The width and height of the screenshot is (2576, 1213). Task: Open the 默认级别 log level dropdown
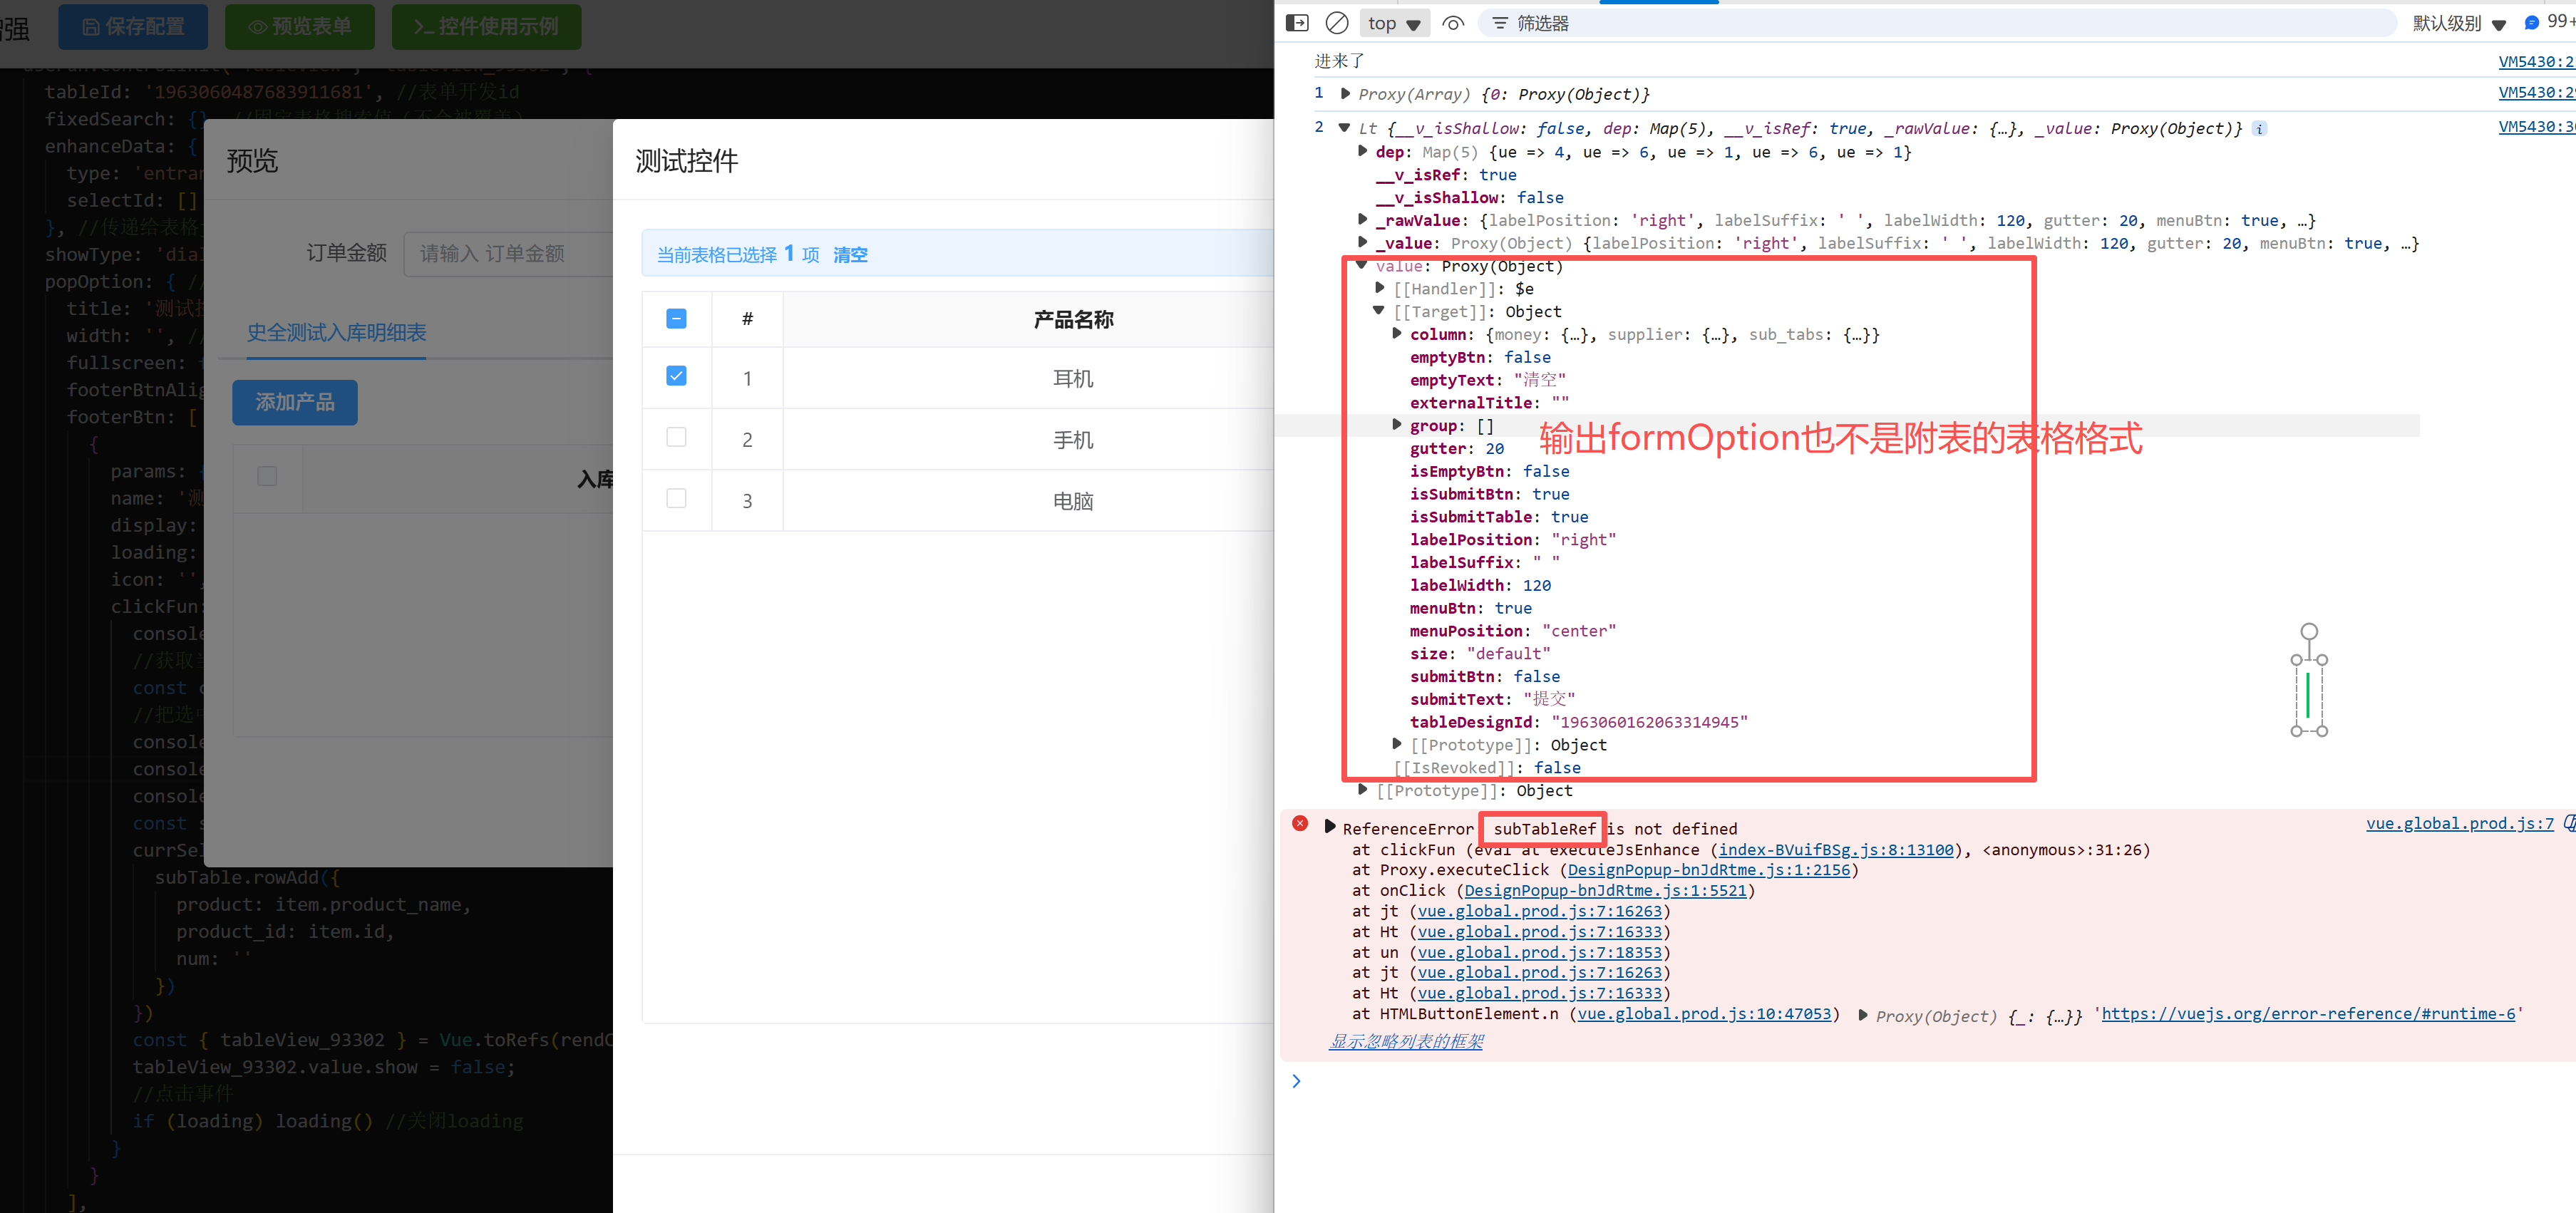2459,23
